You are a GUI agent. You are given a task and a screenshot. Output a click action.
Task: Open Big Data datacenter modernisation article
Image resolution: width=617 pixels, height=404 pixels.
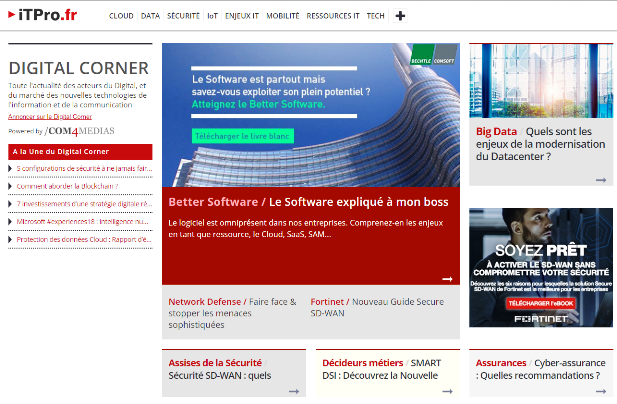540,144
